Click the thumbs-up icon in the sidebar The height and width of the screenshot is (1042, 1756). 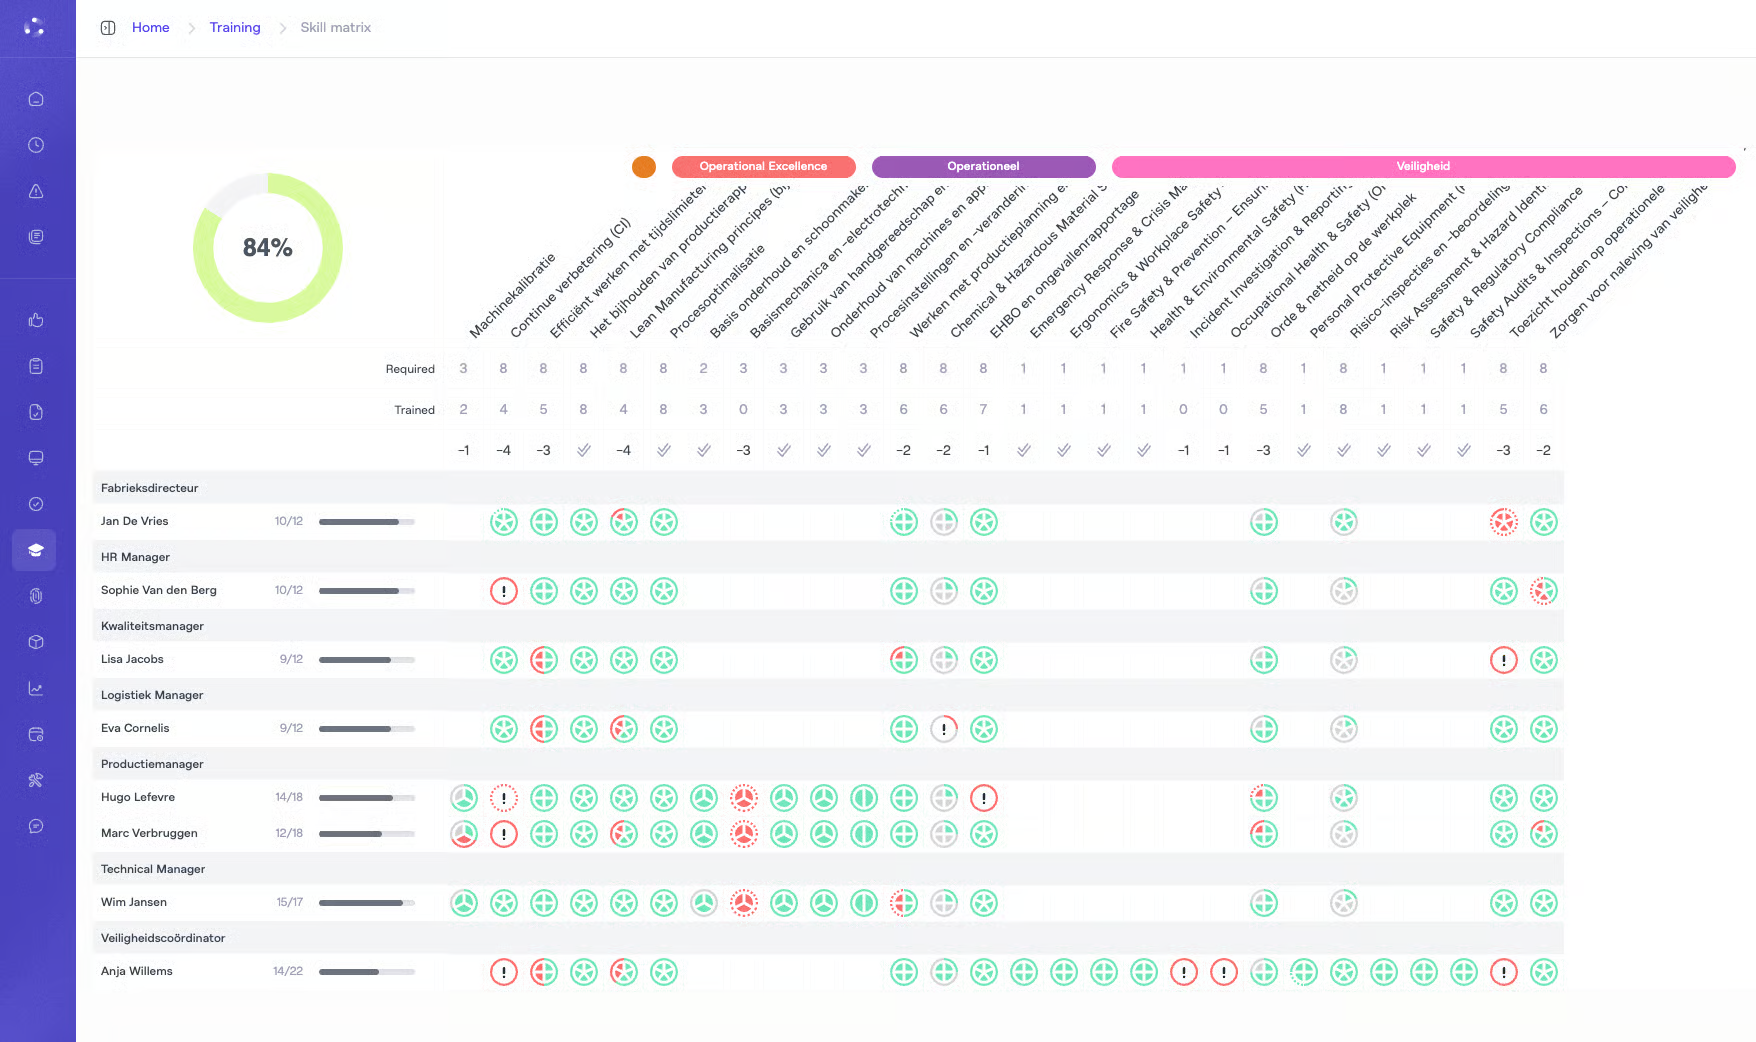(36, 320)
